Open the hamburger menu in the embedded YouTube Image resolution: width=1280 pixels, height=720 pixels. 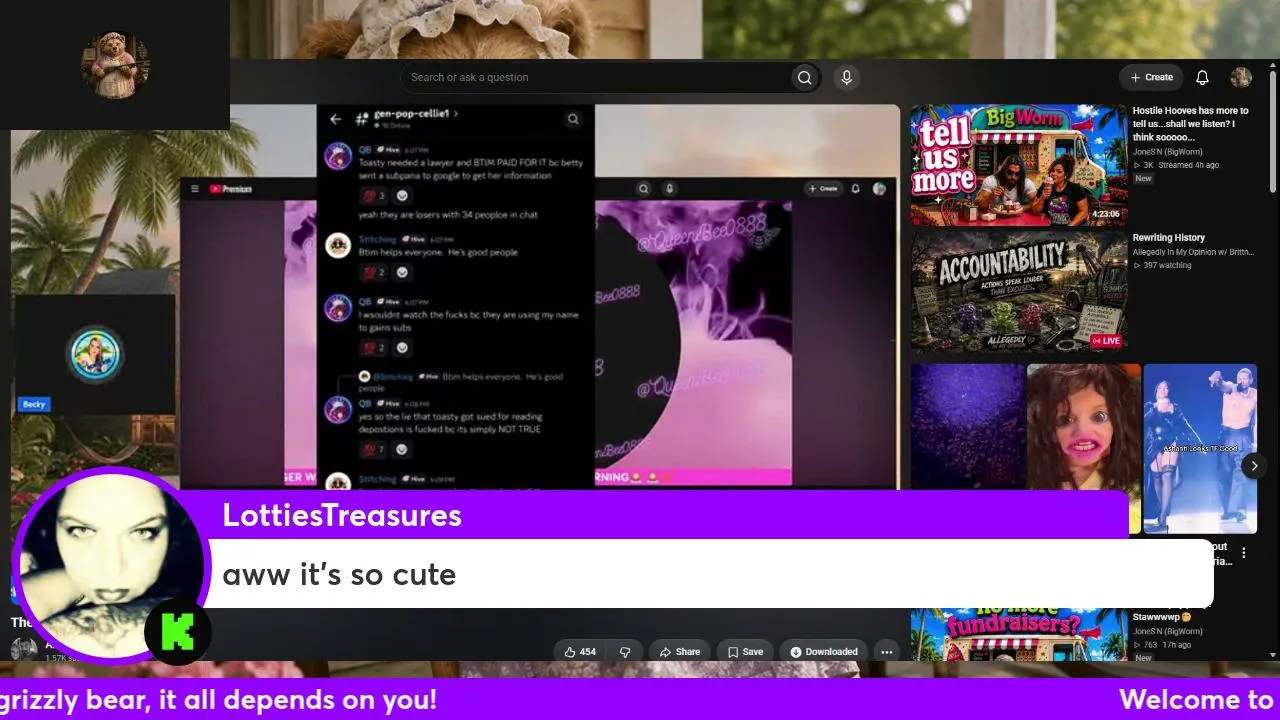click(x=194, y=189)
